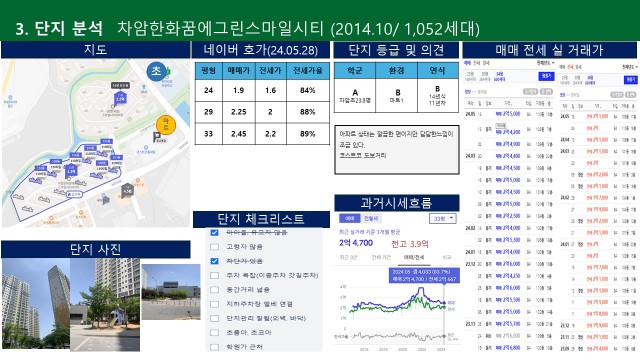The width and height of the screenshot is (640, 360).
Task: Click the blue button in left transaction panel
Action: [547, 76]
